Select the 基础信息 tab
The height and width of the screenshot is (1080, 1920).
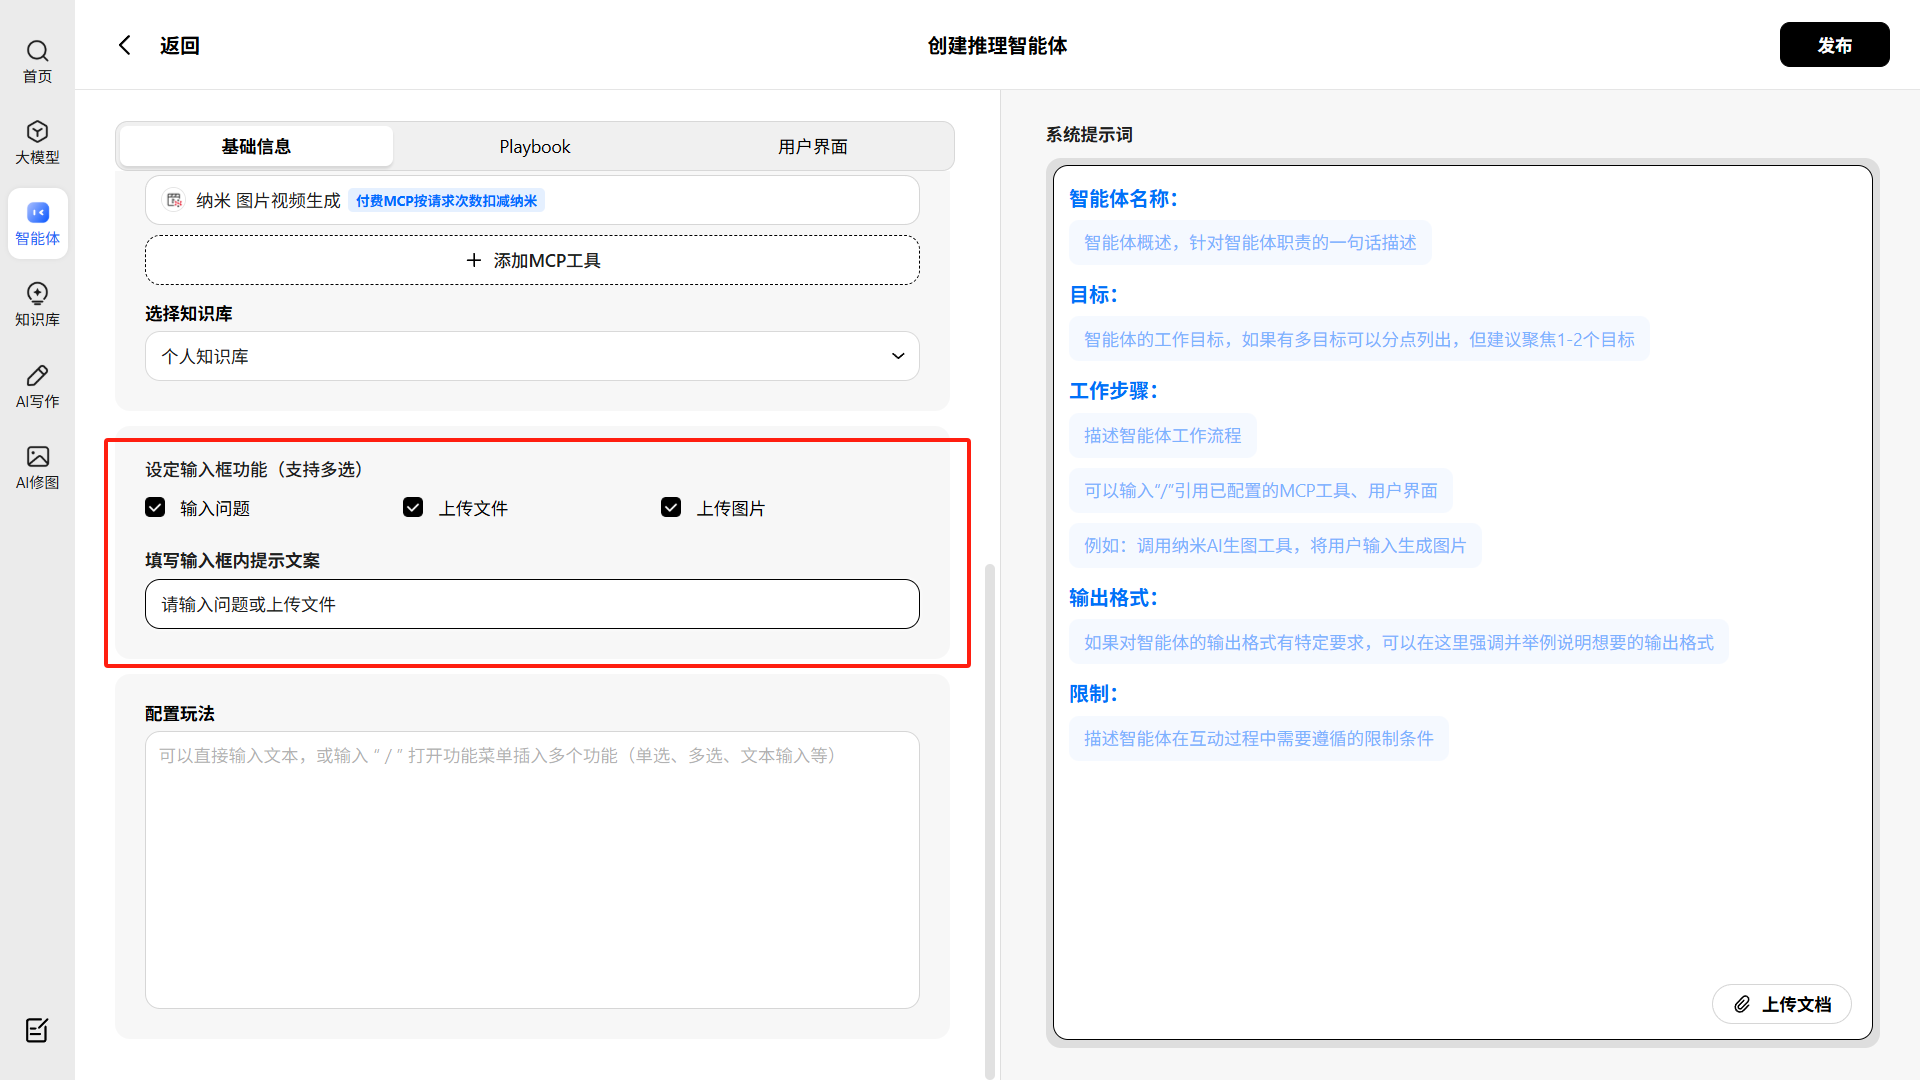point(256,146)
